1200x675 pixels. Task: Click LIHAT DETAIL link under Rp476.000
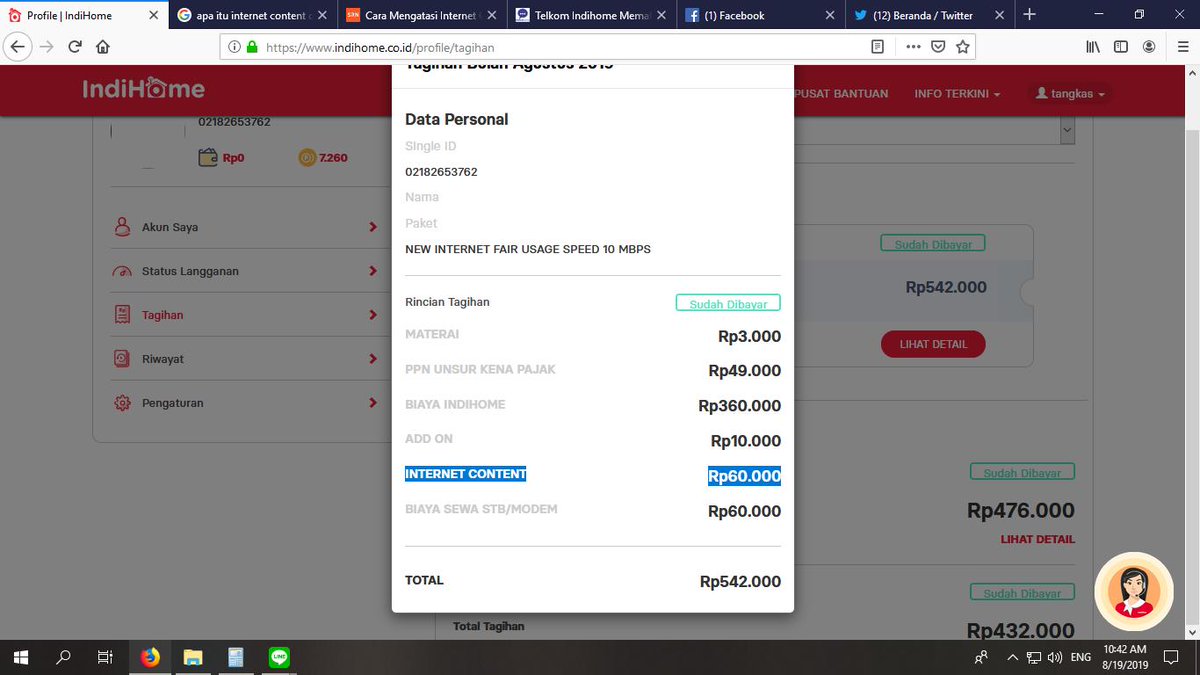(x=1038, y=539)
